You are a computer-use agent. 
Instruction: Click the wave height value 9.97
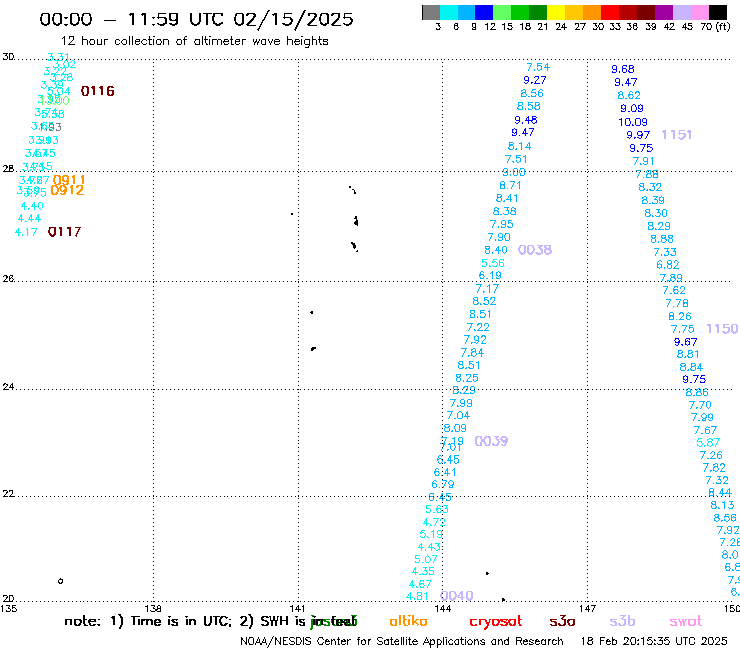(x=638, y=135)
